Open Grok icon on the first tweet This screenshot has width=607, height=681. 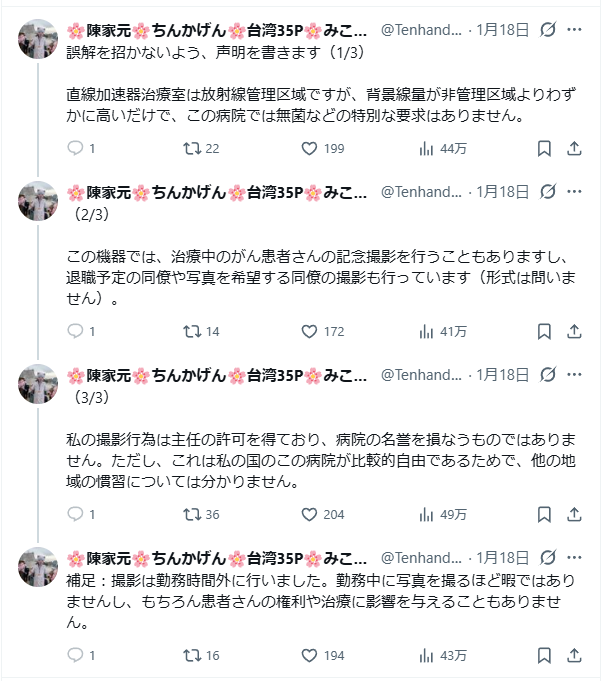547,30
